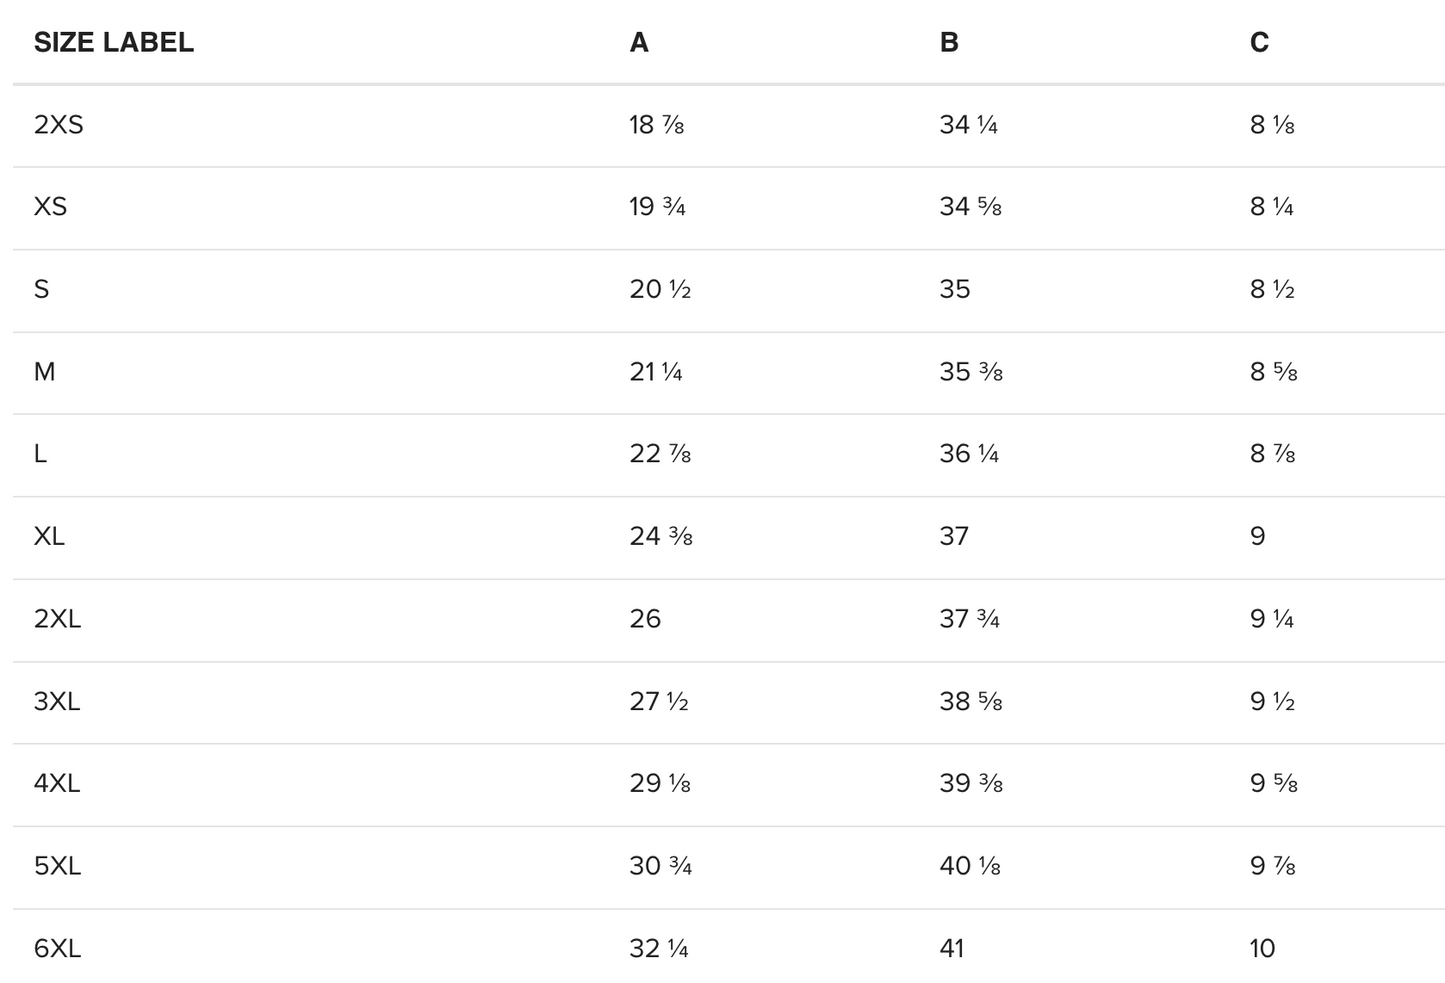Click the column A header
1445x983 pixels.
pos(639,42)
